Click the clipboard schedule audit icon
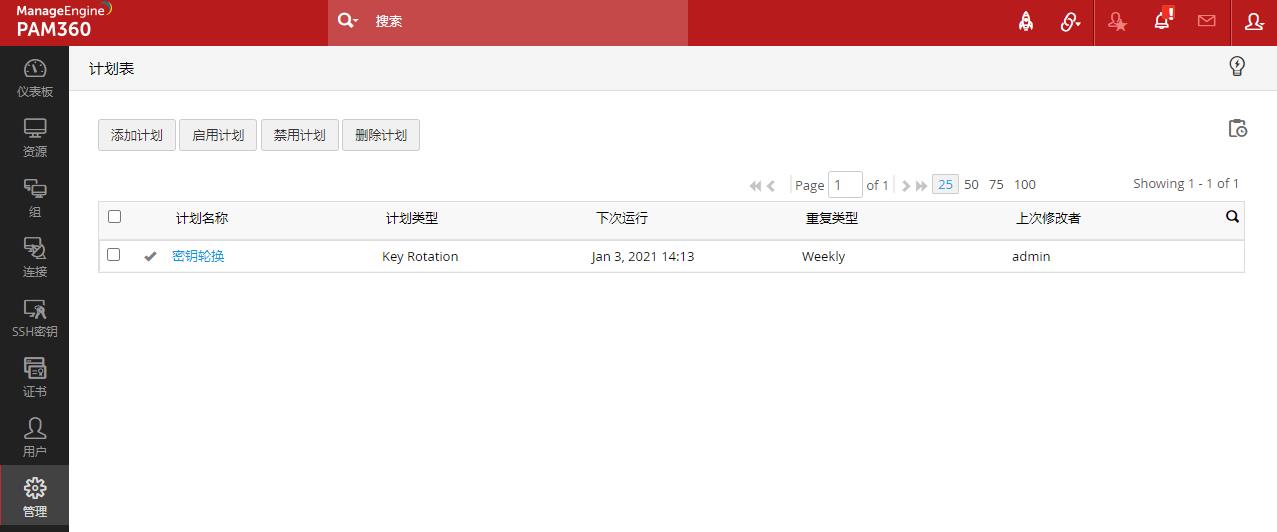The height and width of the screenshot is (532, 1277). click(x=1237, y=128)
